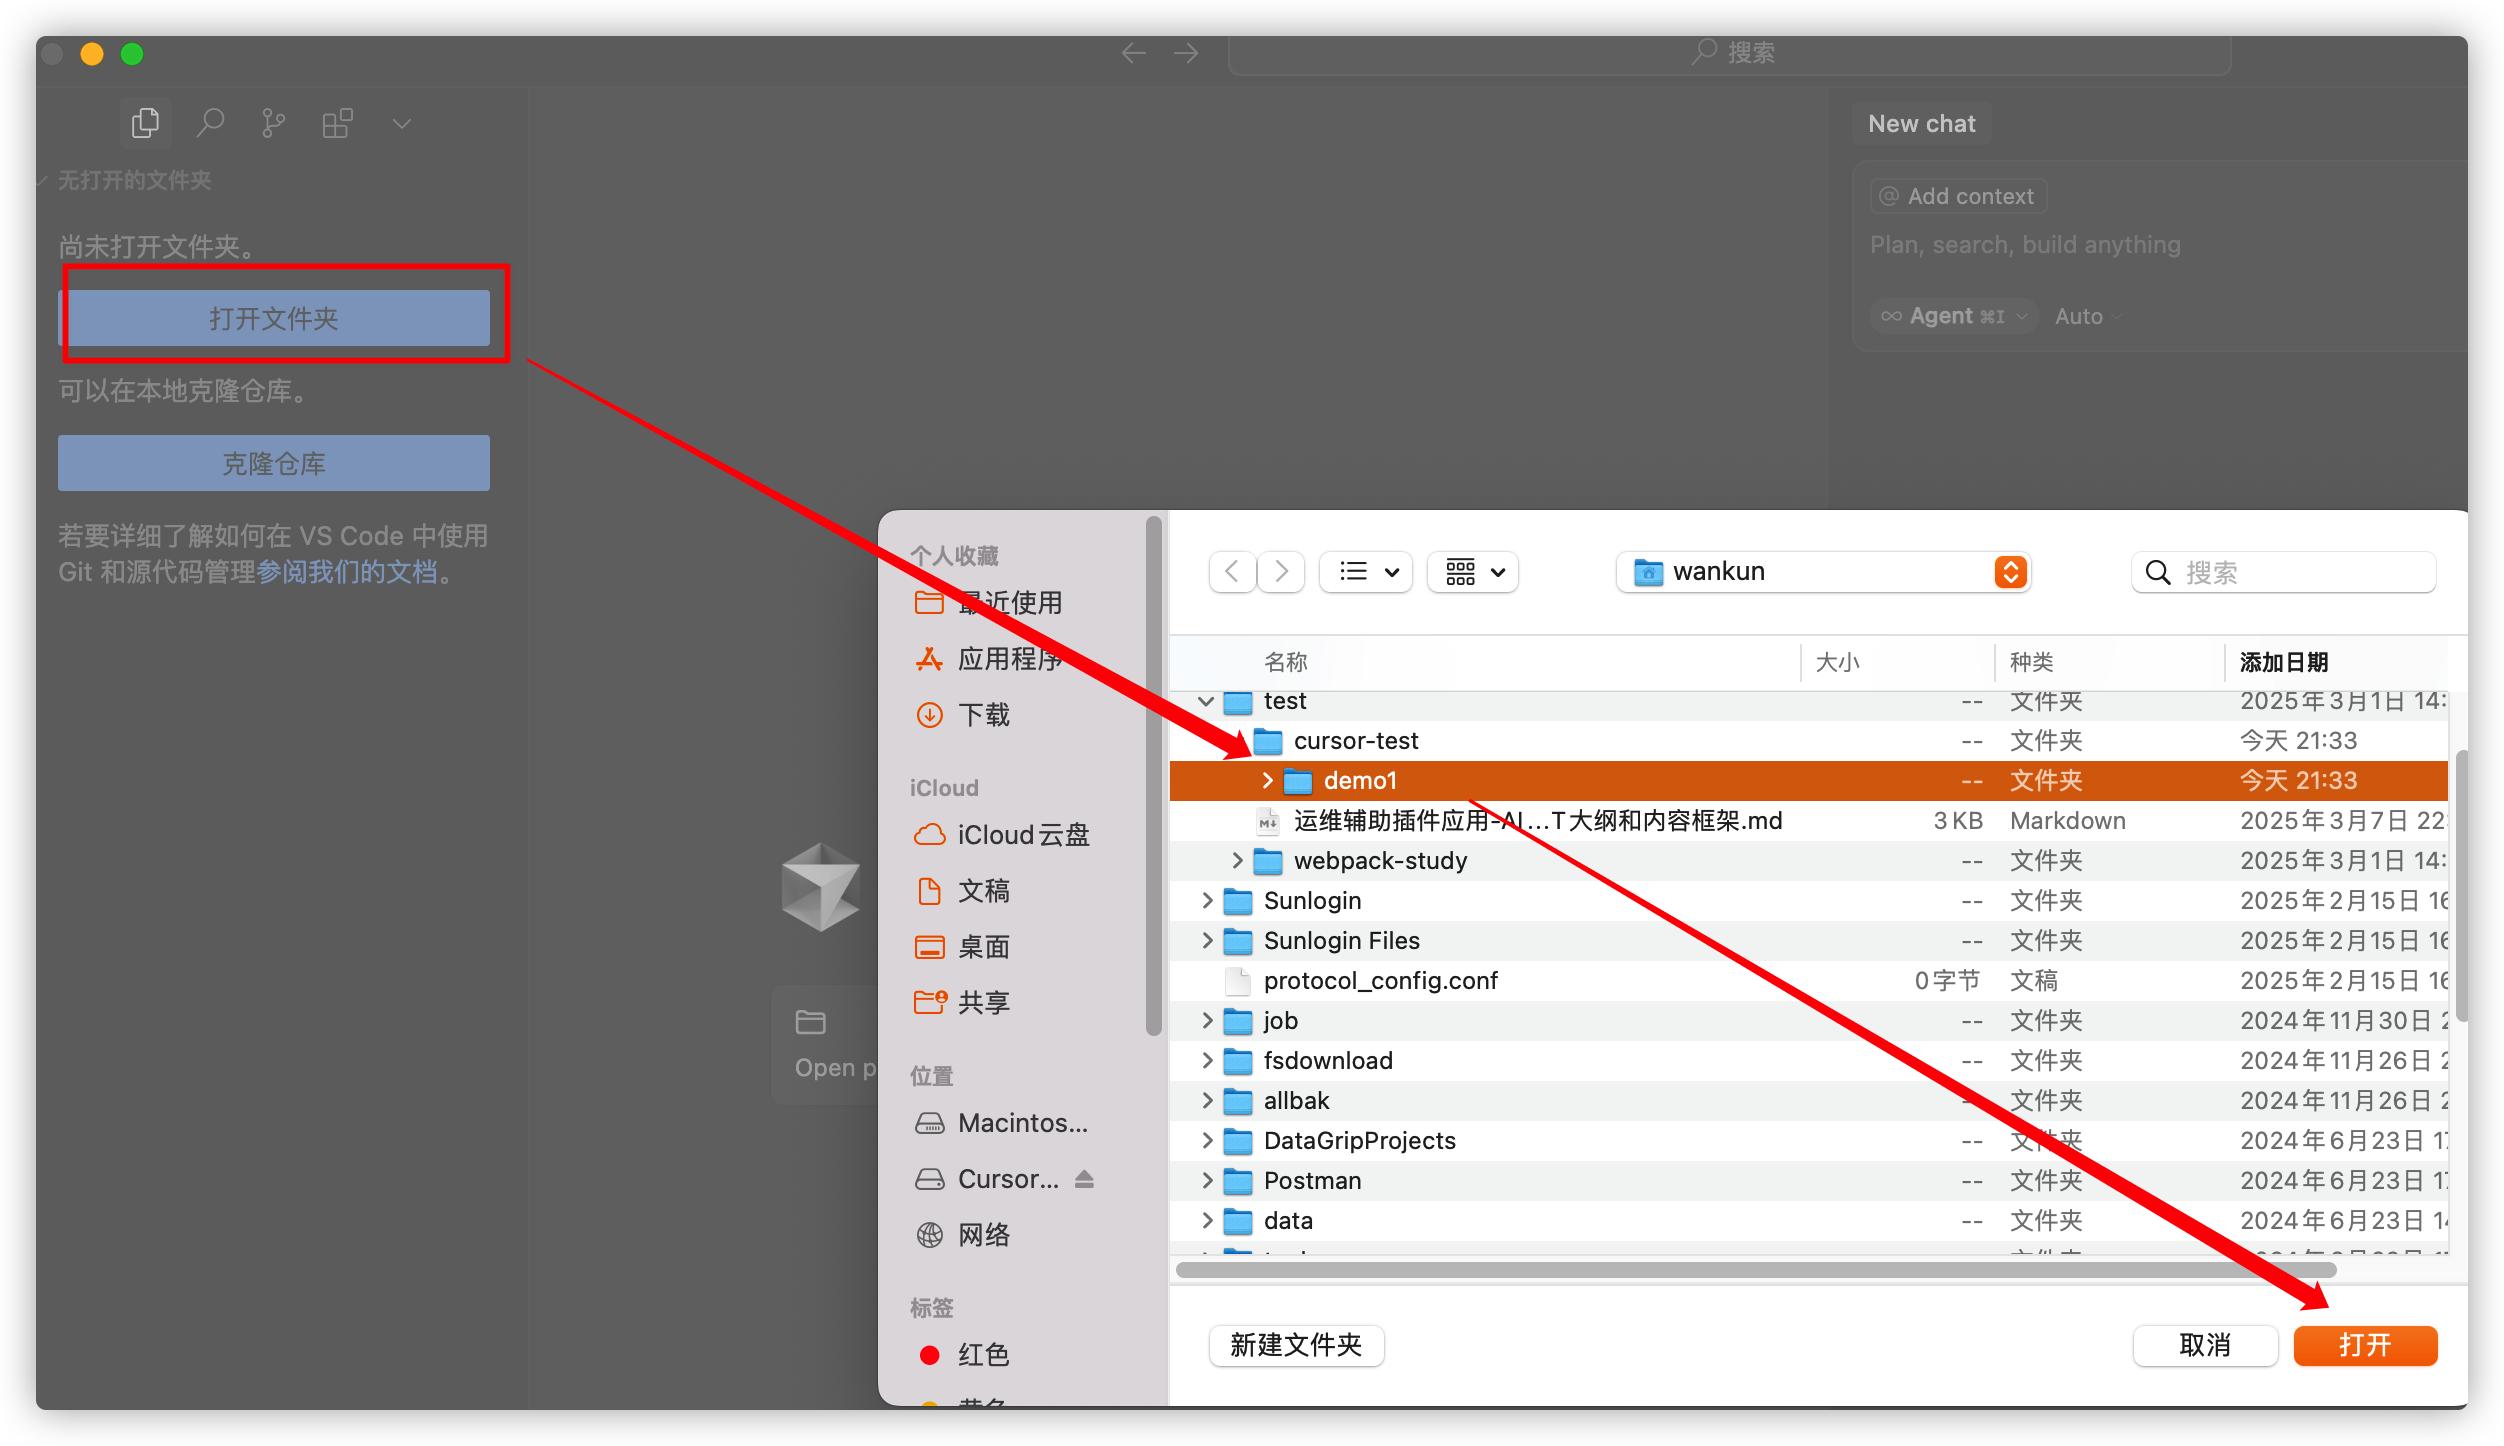Expand the demo1 folder disclosure triangle
Screen dimensions: 2504x1446
point(1267,780)
